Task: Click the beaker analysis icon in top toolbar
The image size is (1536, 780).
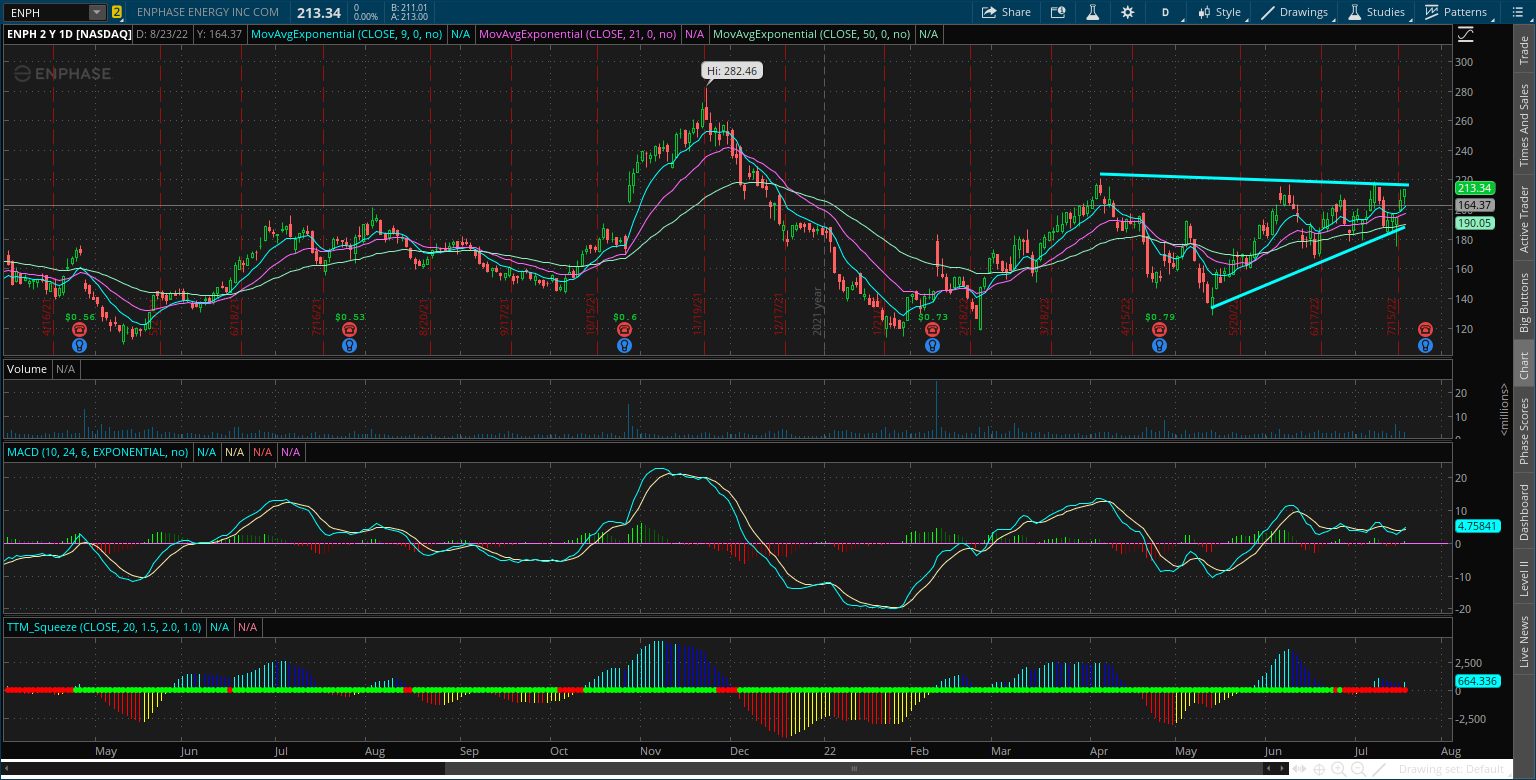Action: (x=1092, y=12)
